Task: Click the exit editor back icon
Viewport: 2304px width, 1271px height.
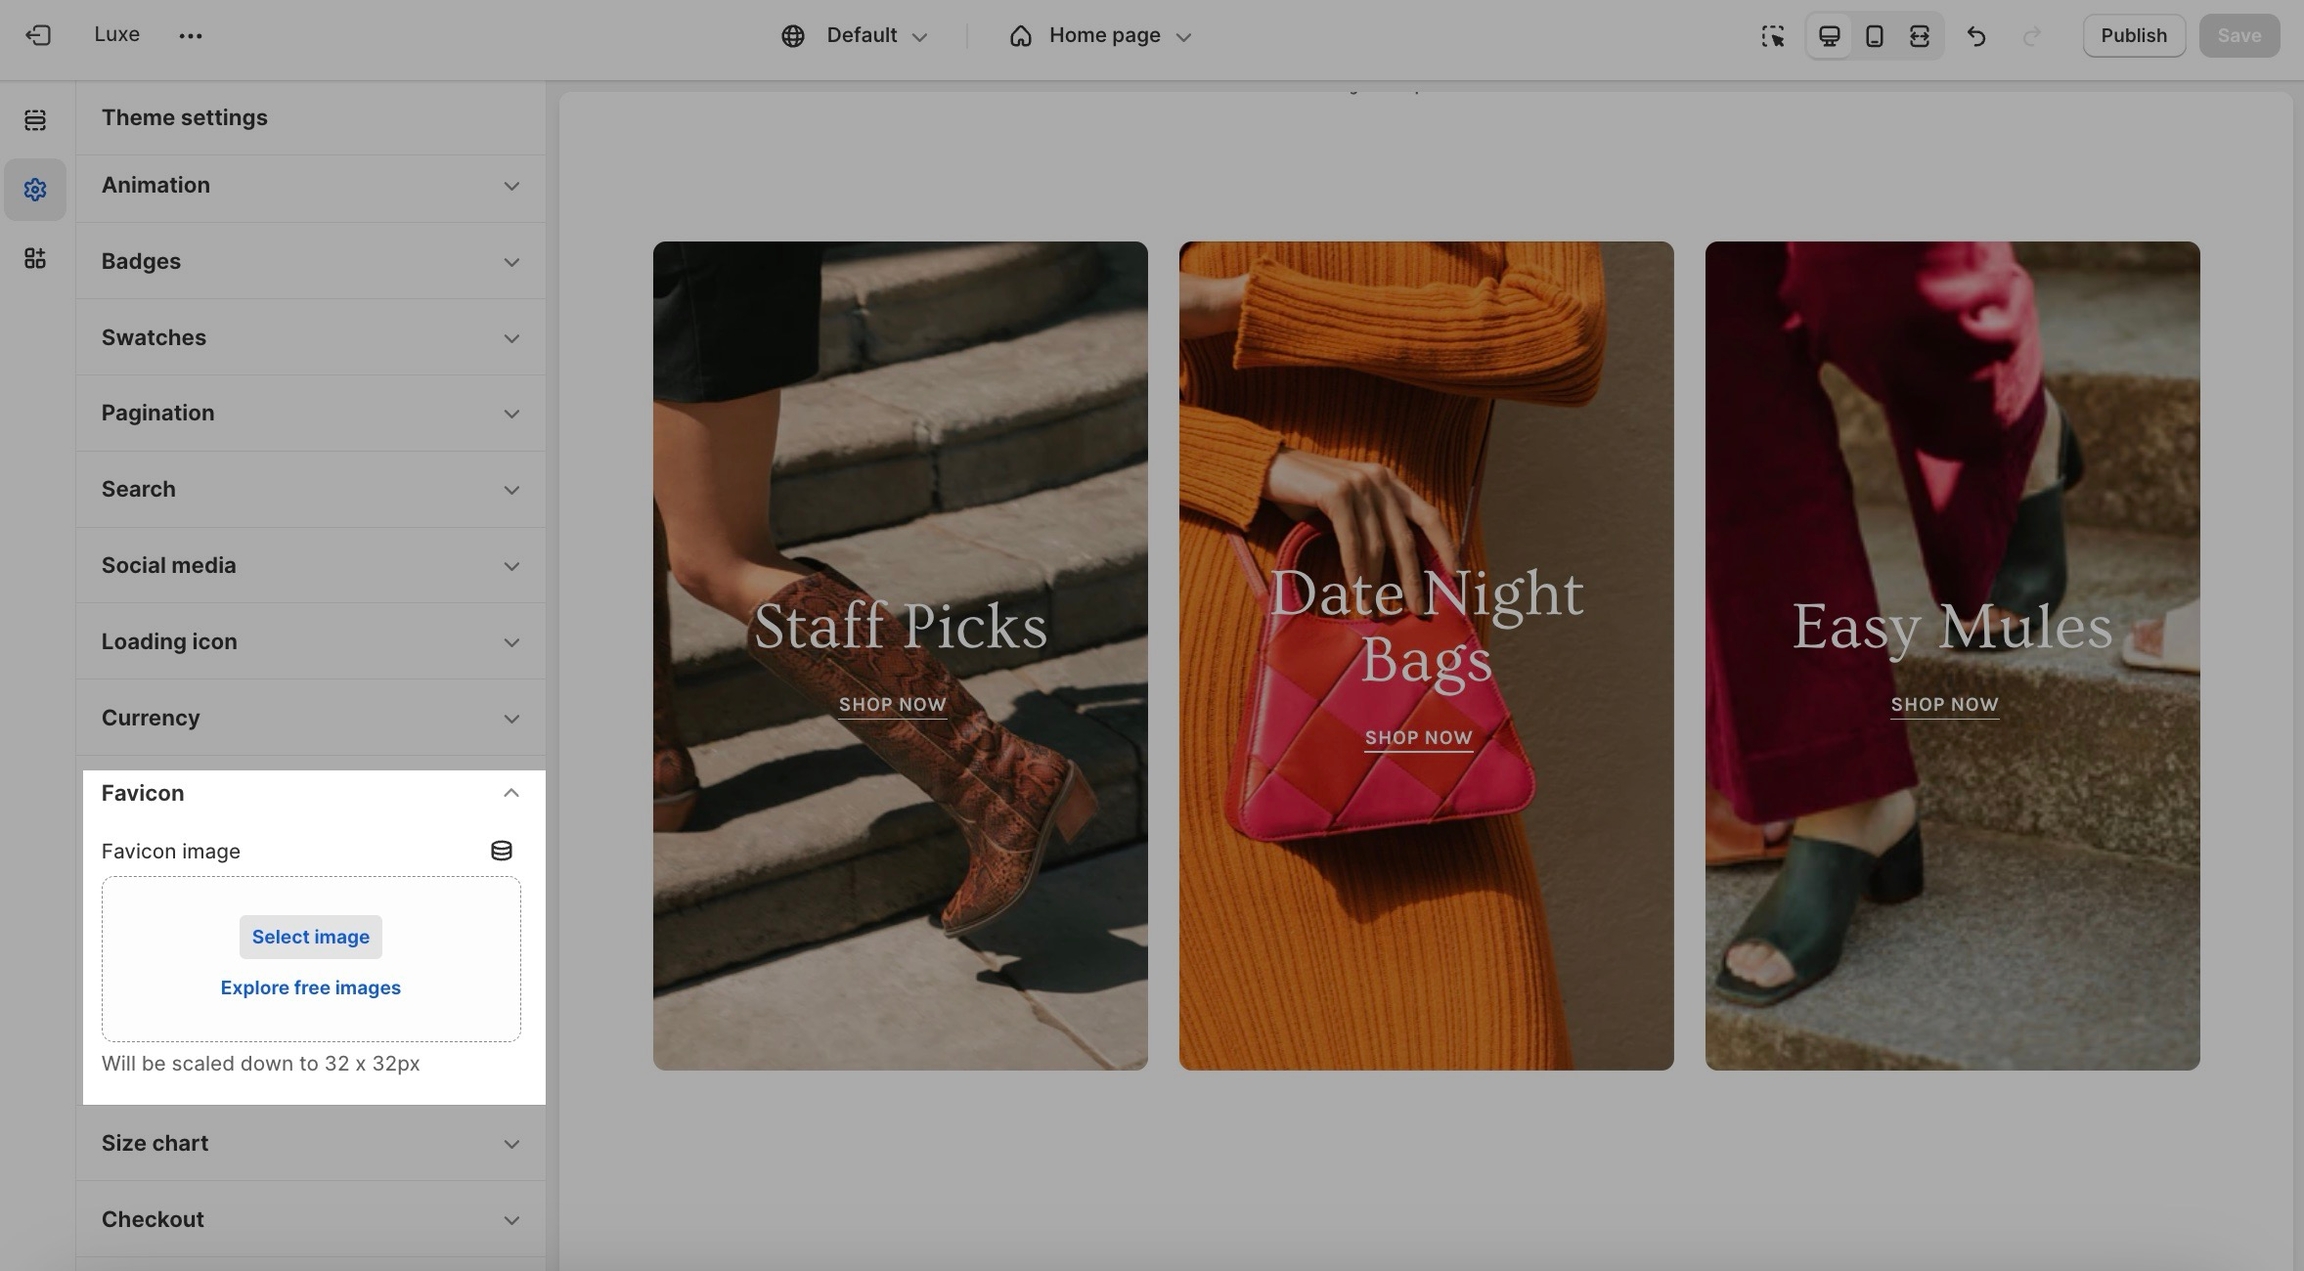Action: [38, 35]
